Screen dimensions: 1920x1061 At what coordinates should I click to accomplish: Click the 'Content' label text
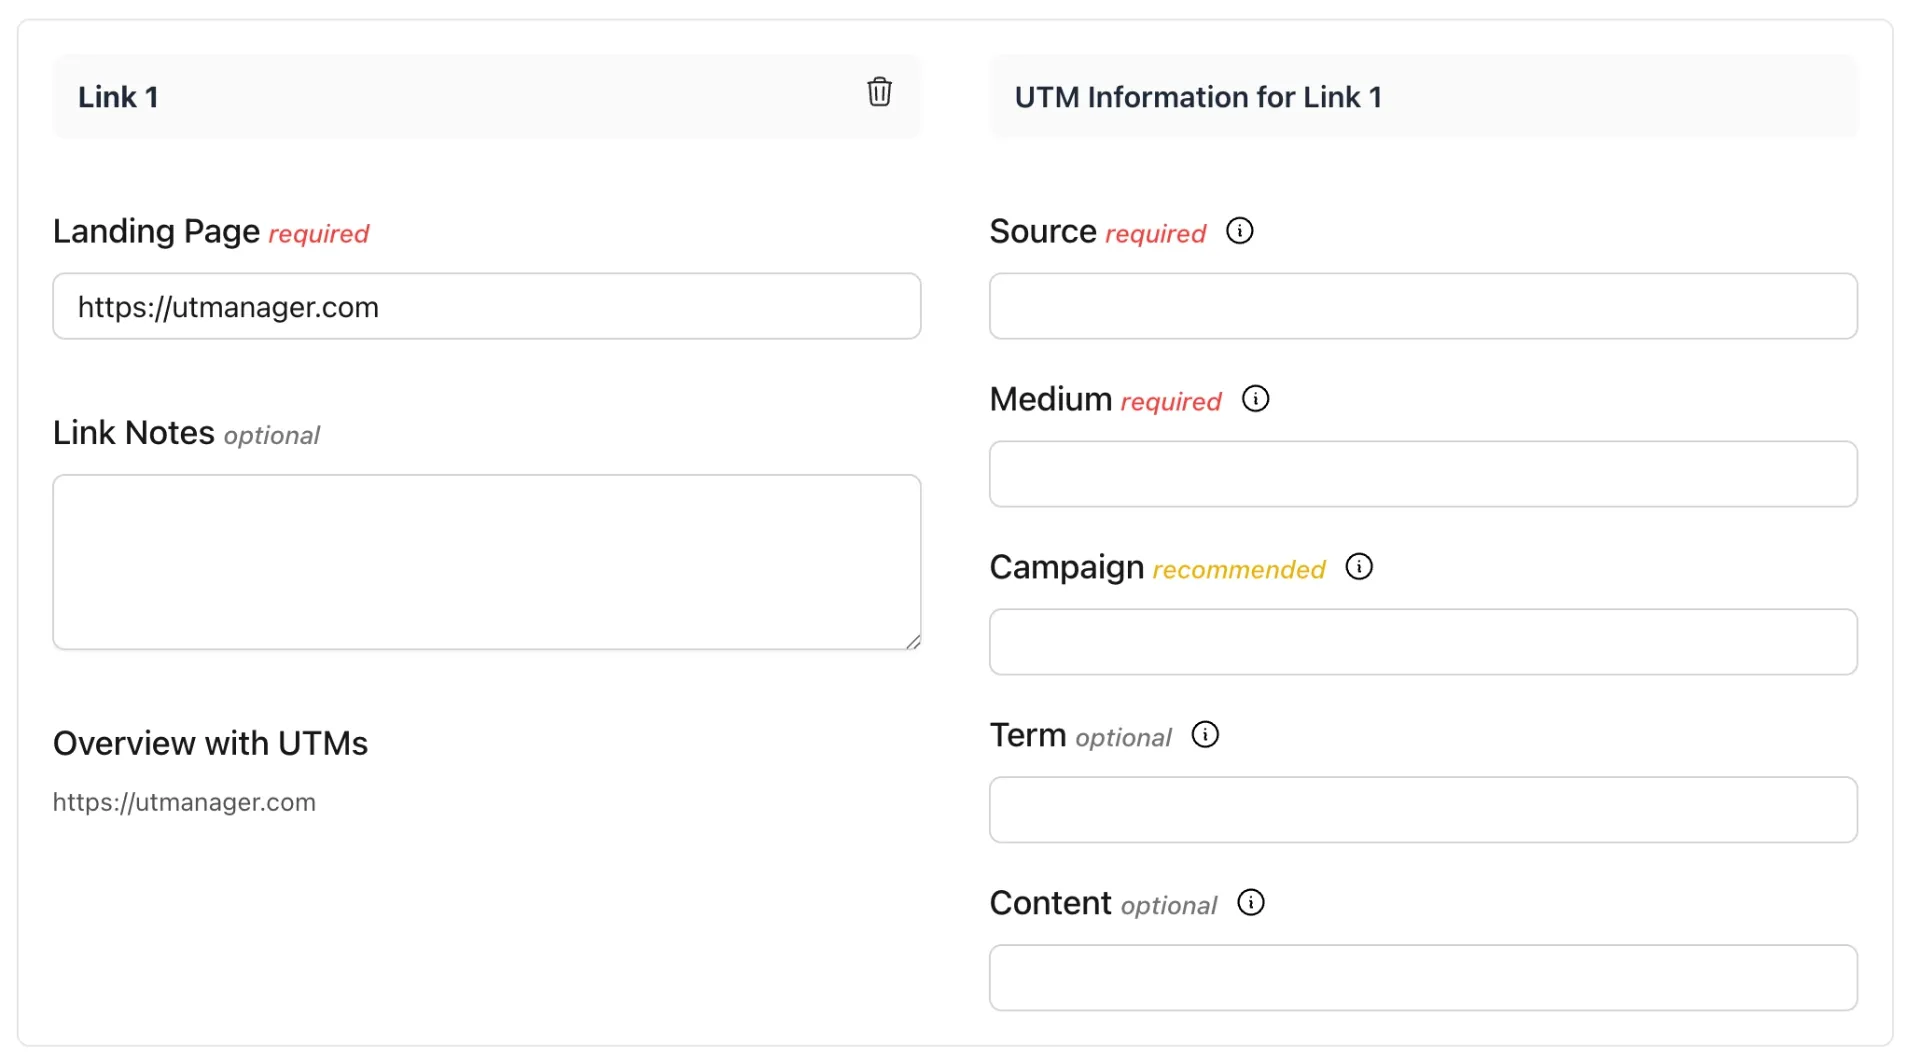(1050, 903)
